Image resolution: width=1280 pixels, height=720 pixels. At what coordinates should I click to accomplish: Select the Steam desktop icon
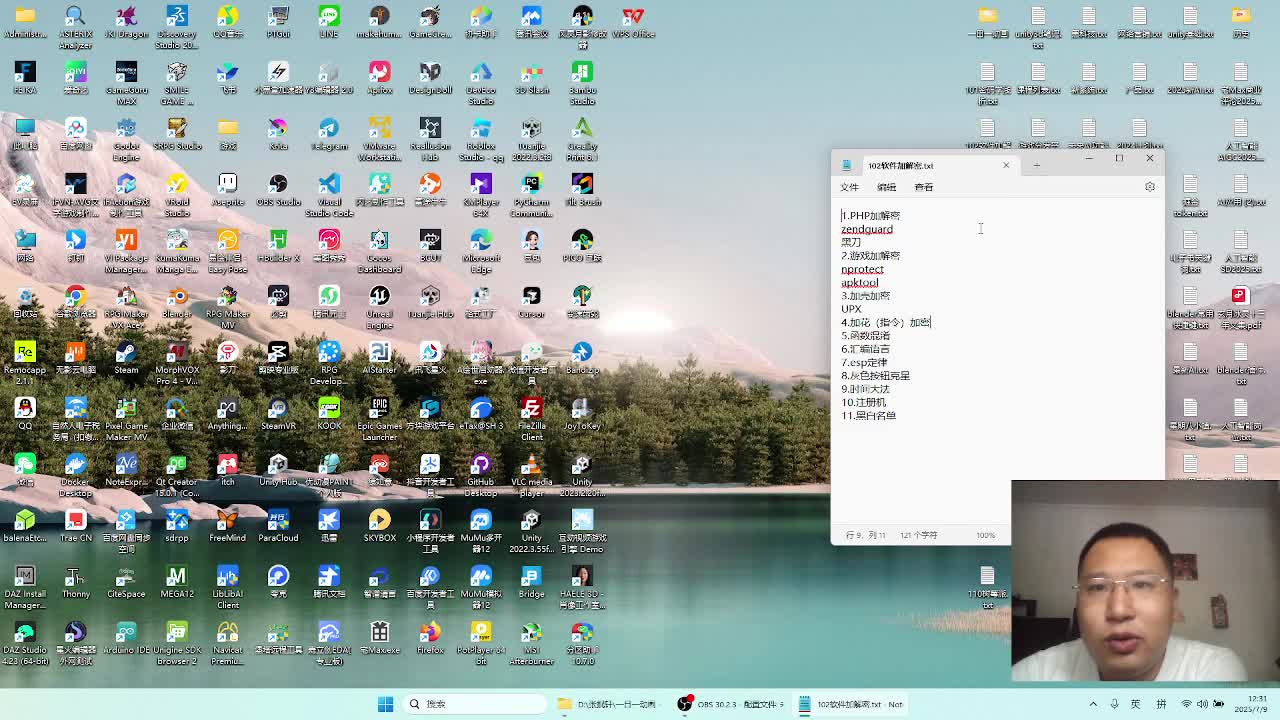126,358
